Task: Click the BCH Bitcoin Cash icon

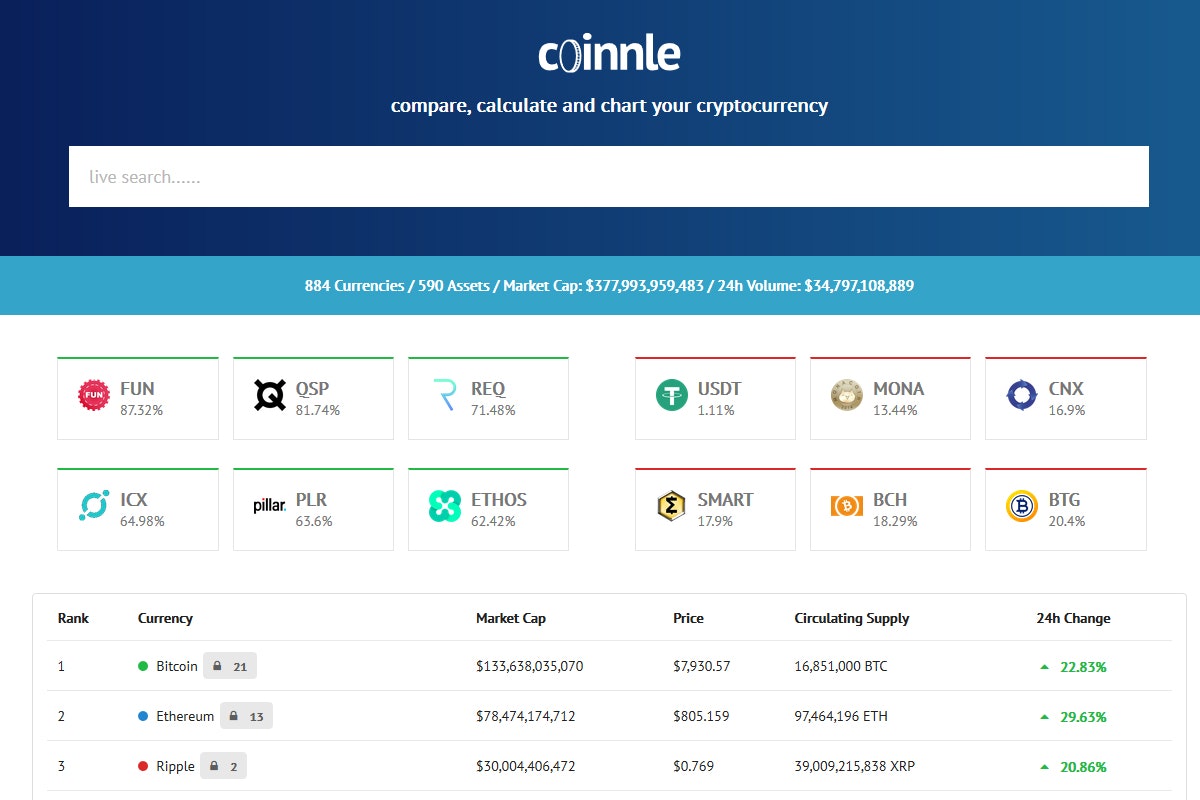Action: coord(847,505)
